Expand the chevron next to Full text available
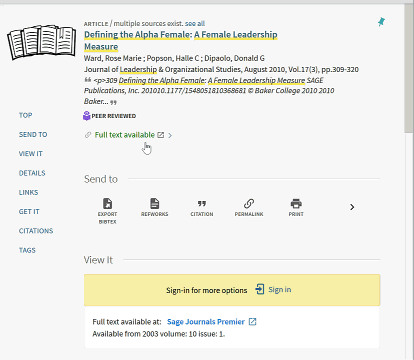The width and height of the screenshot is (414, 360). click(x=170, y=135)
